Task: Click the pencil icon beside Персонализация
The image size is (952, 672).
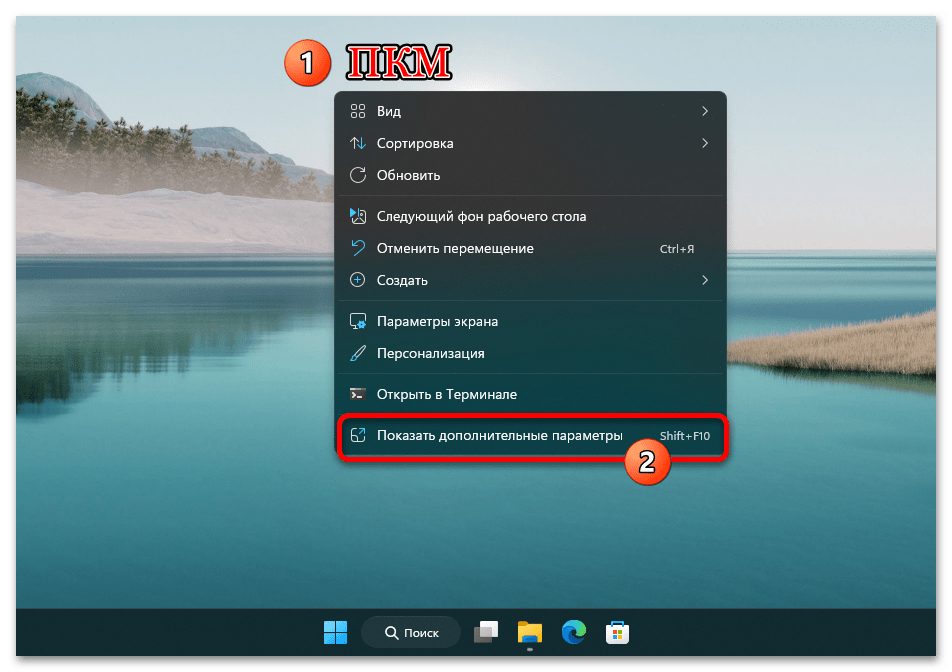Action: click(x=357, y=353)
